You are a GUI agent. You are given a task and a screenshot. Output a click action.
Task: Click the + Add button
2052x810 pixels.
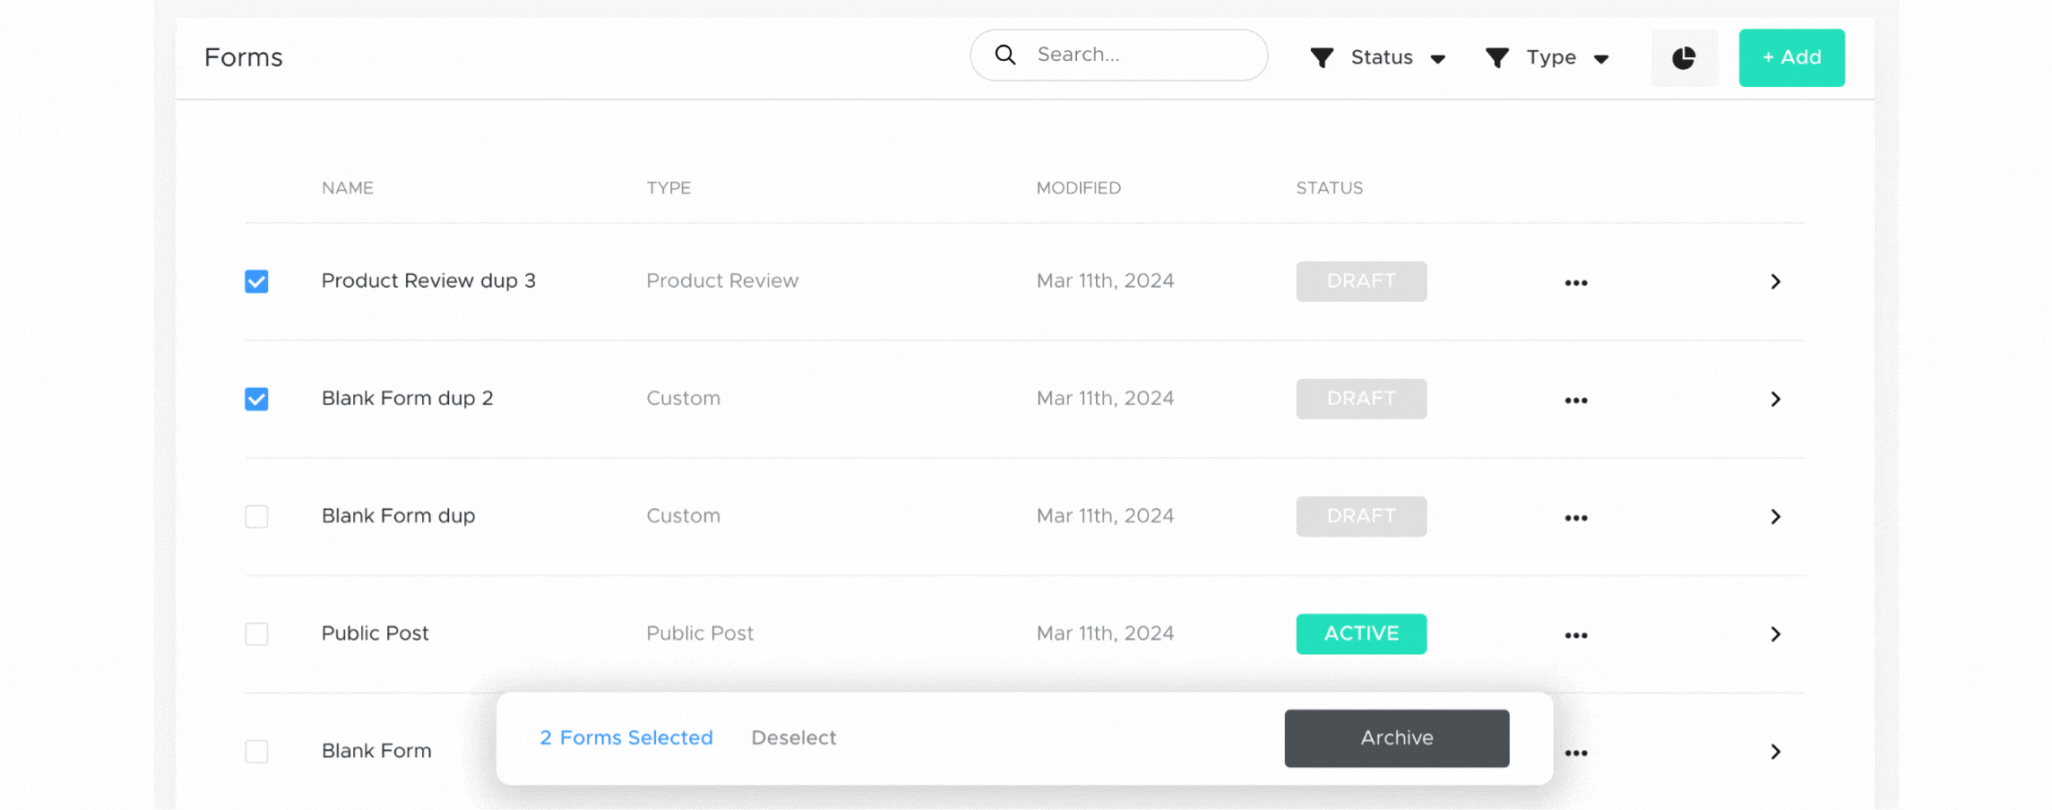(1792, 58)
